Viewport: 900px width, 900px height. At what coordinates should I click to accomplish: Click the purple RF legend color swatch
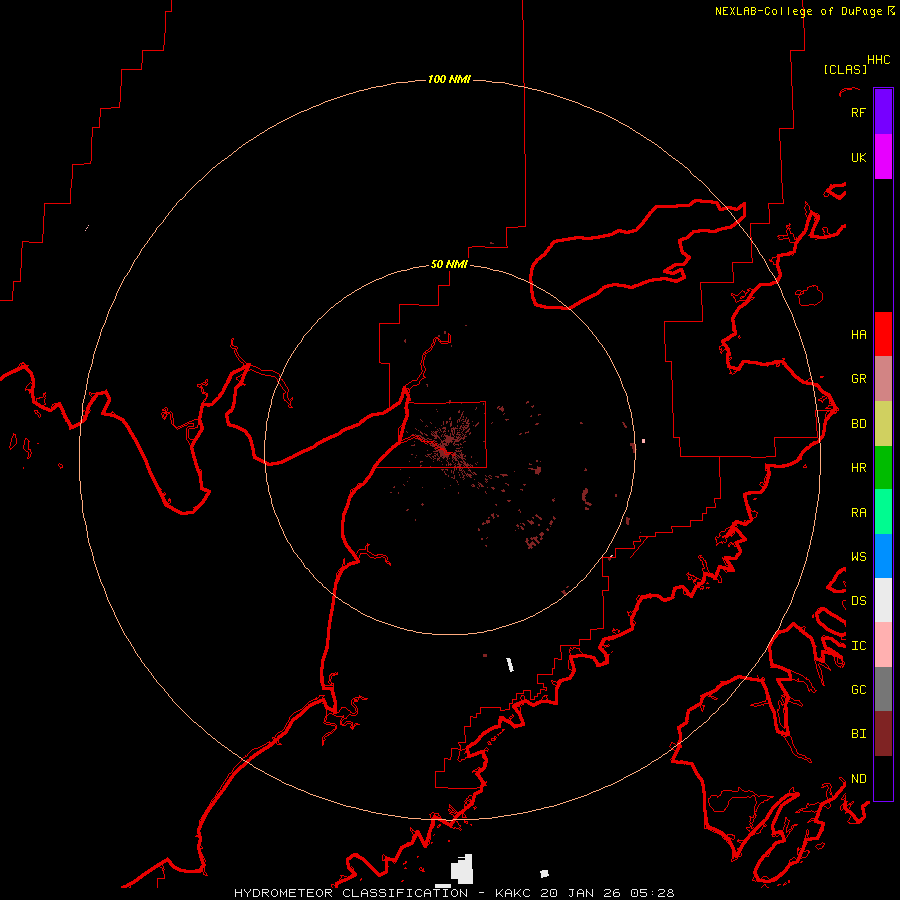coord(883,112)
